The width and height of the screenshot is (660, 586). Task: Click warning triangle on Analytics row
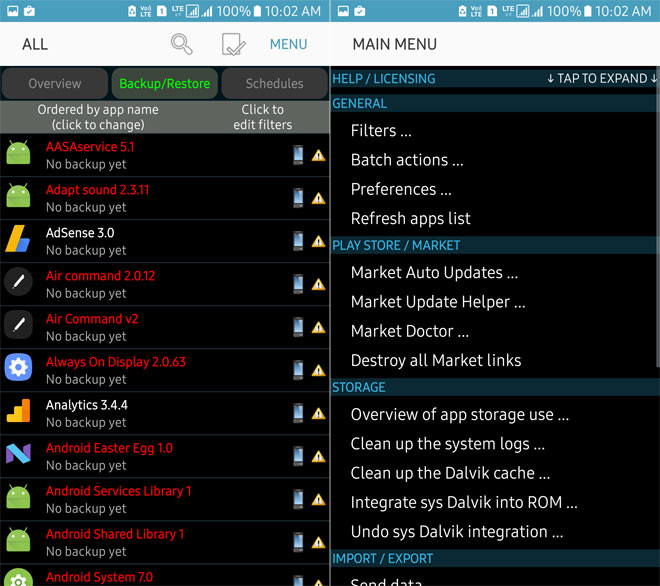[x=318, y=414]
